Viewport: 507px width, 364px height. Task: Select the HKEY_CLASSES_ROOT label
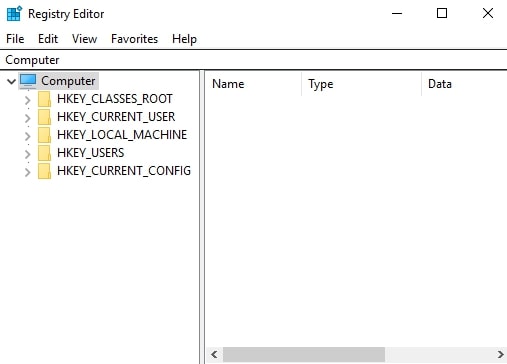pos(115,99)
